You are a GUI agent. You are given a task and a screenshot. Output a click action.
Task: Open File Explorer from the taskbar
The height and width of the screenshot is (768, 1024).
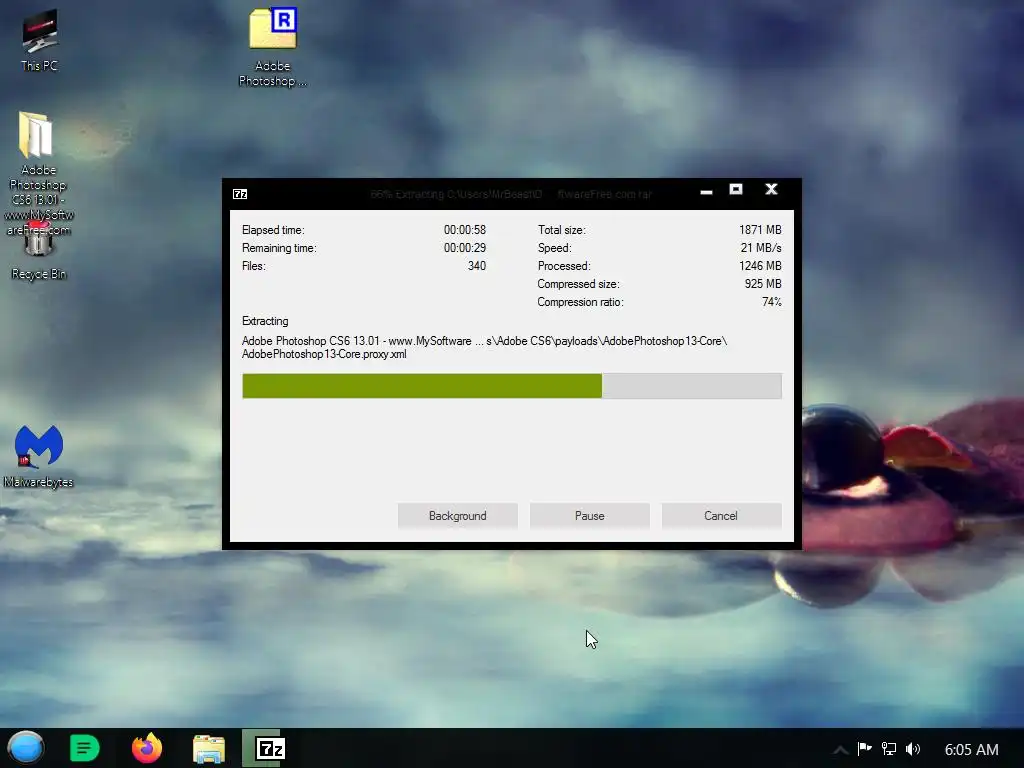[x=209, y=748]
